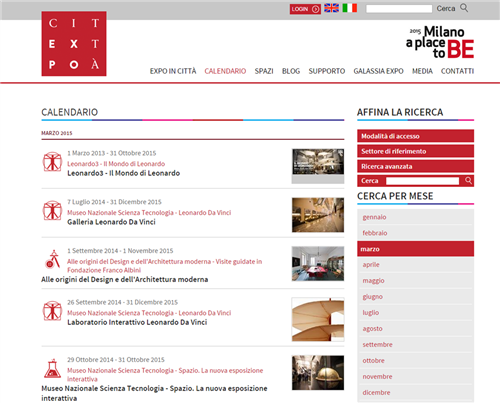Open the CALENDARIO menu item

[225, 71]
